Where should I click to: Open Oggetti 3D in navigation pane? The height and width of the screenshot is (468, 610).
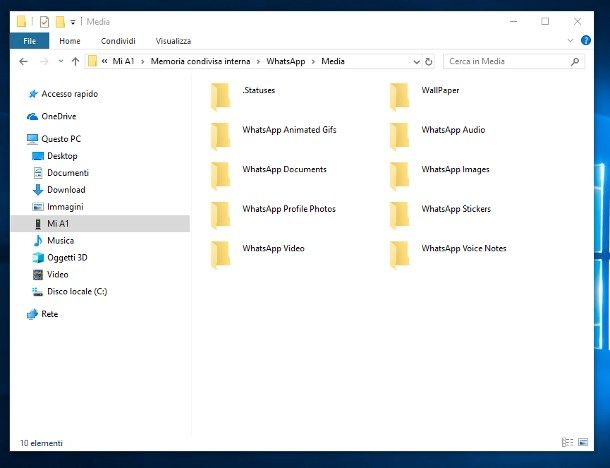tap(60, 258)
